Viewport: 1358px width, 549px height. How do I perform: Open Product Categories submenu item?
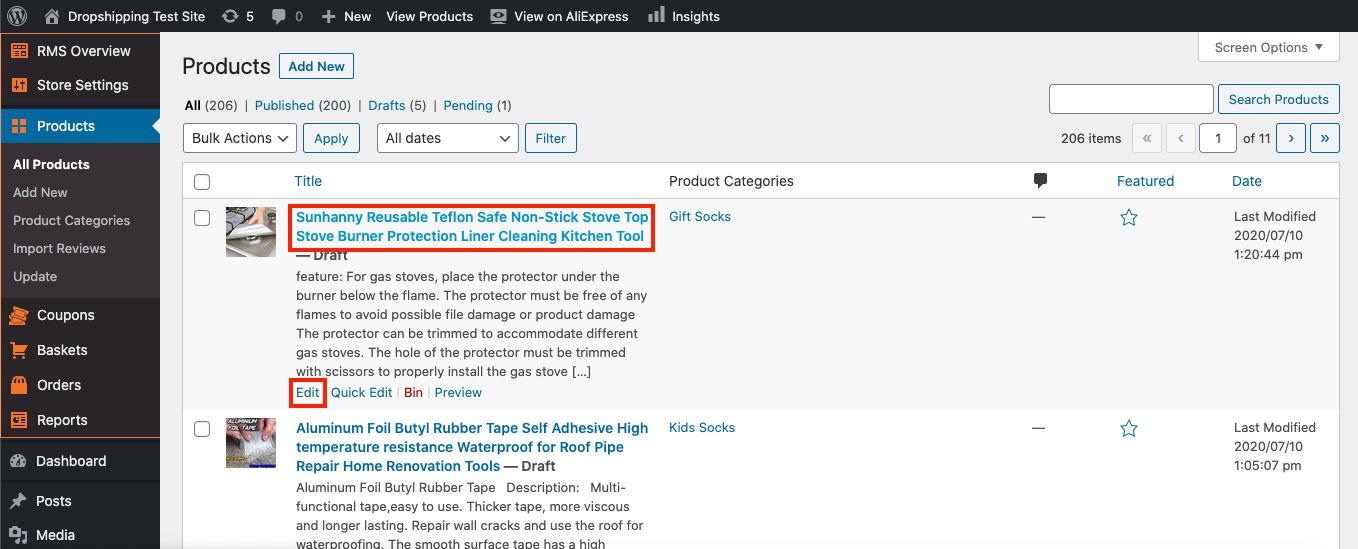pyautogui.click(x=71, y=220)
